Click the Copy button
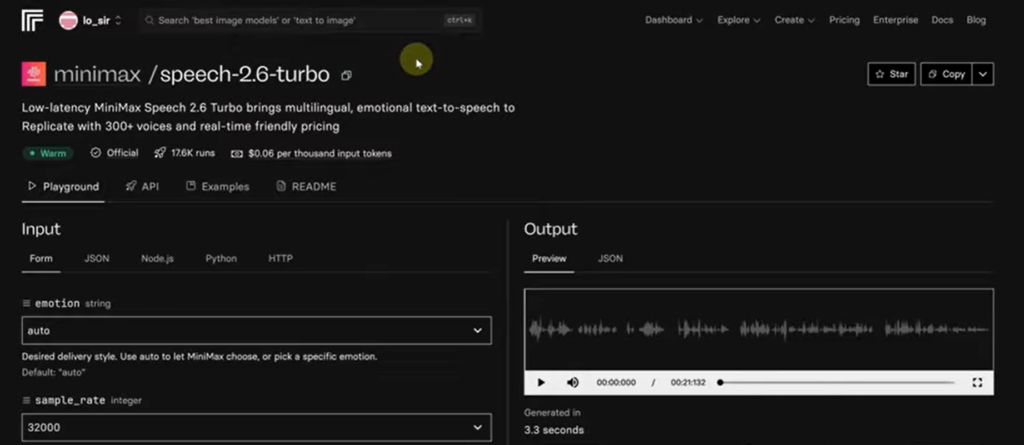Viewport: 1024px width, 445px height. pos(945,74)
